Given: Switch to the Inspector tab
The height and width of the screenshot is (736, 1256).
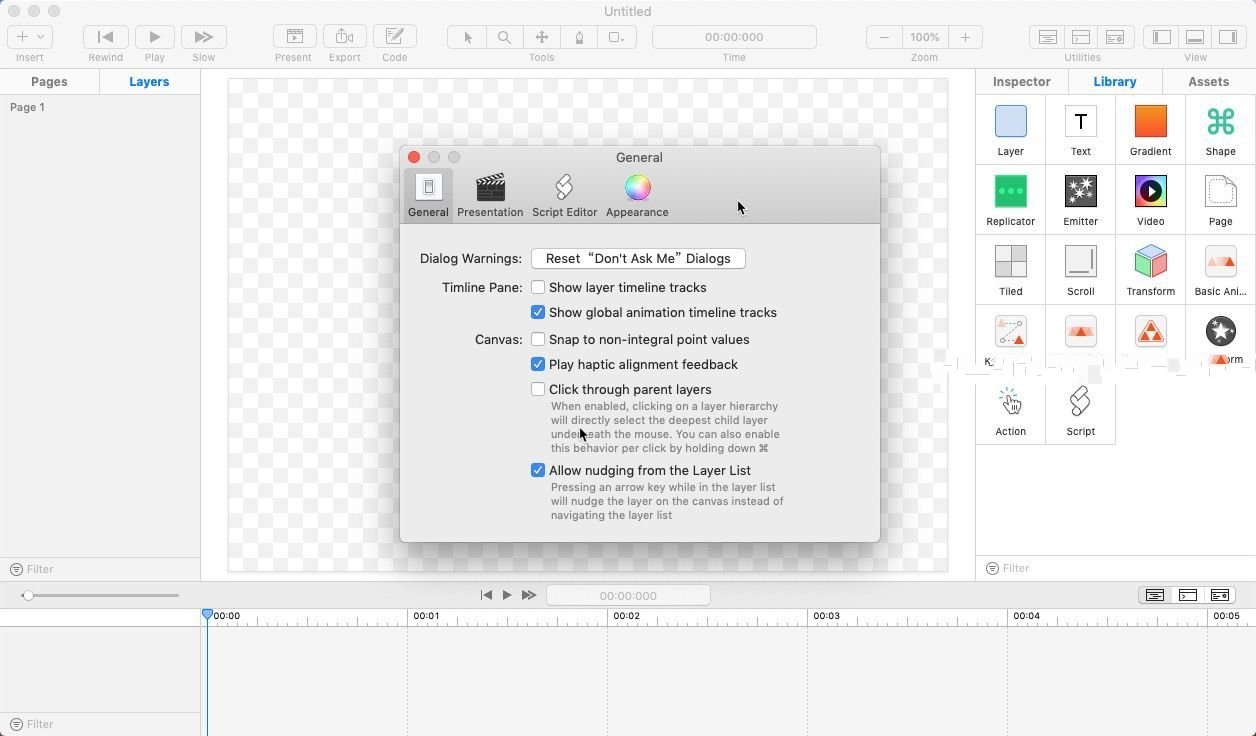Looking at the screenshot, I should (1021, 81).
